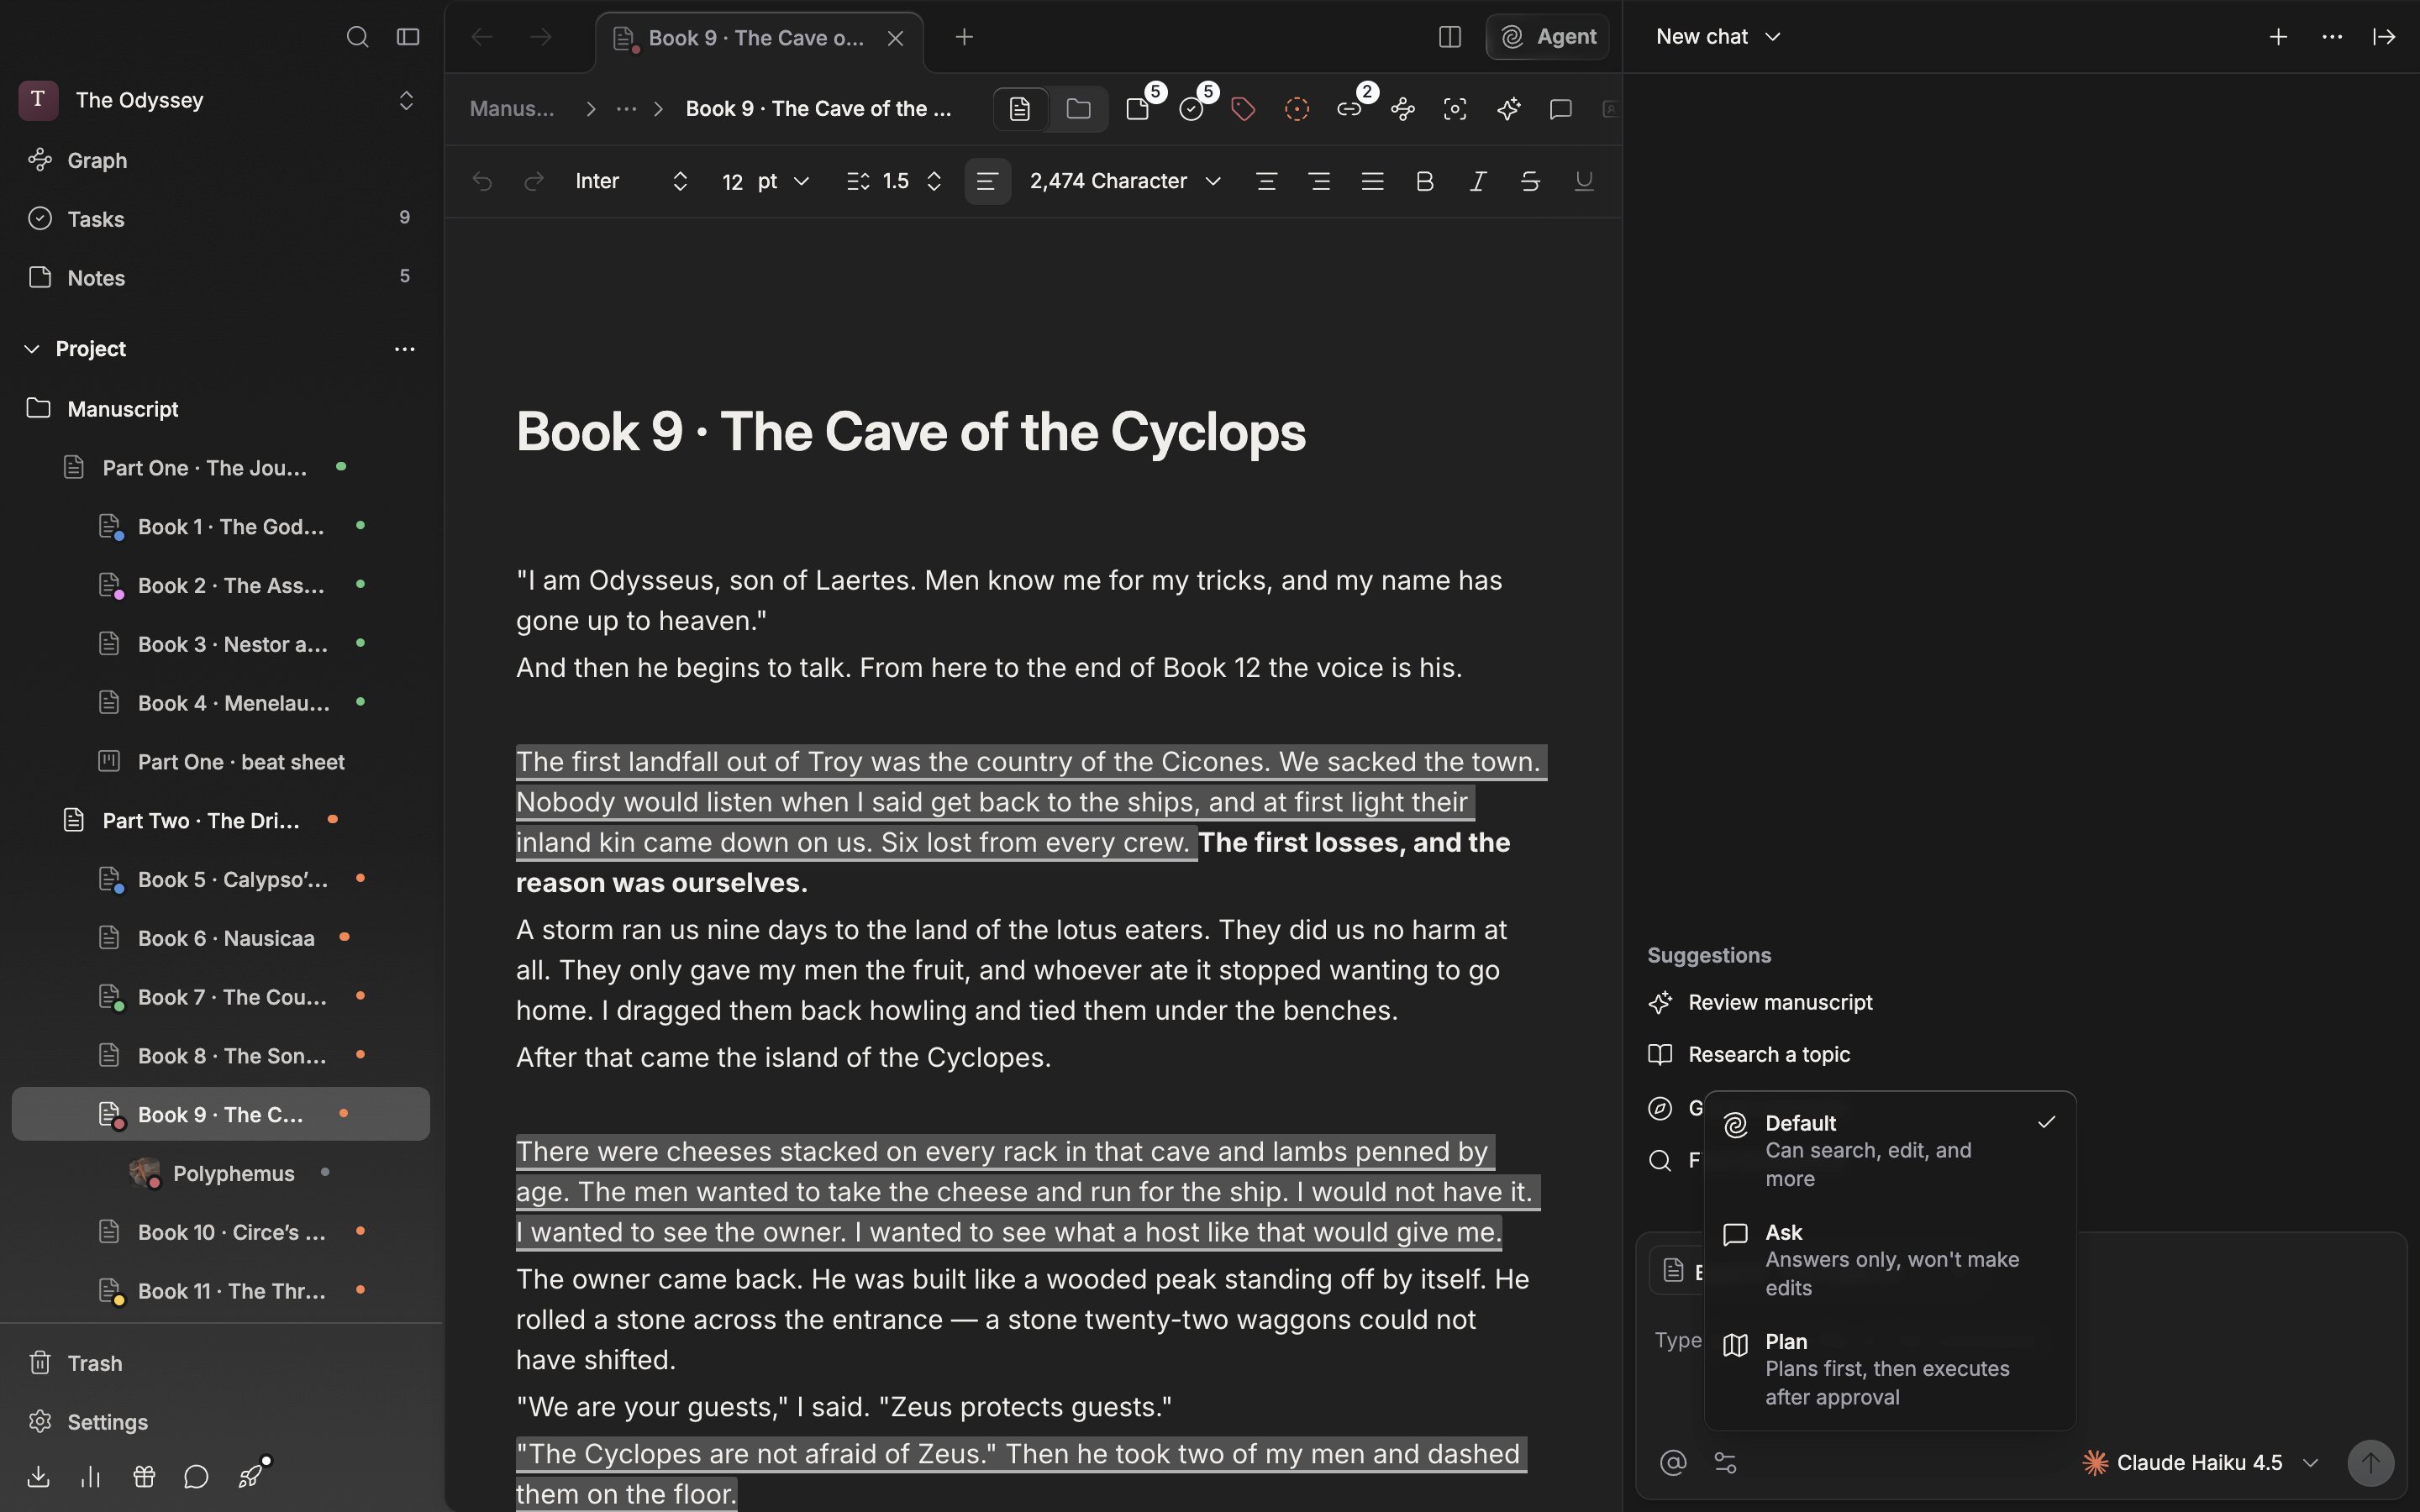Toggle the sidebar panel icon

pos(408,37)
